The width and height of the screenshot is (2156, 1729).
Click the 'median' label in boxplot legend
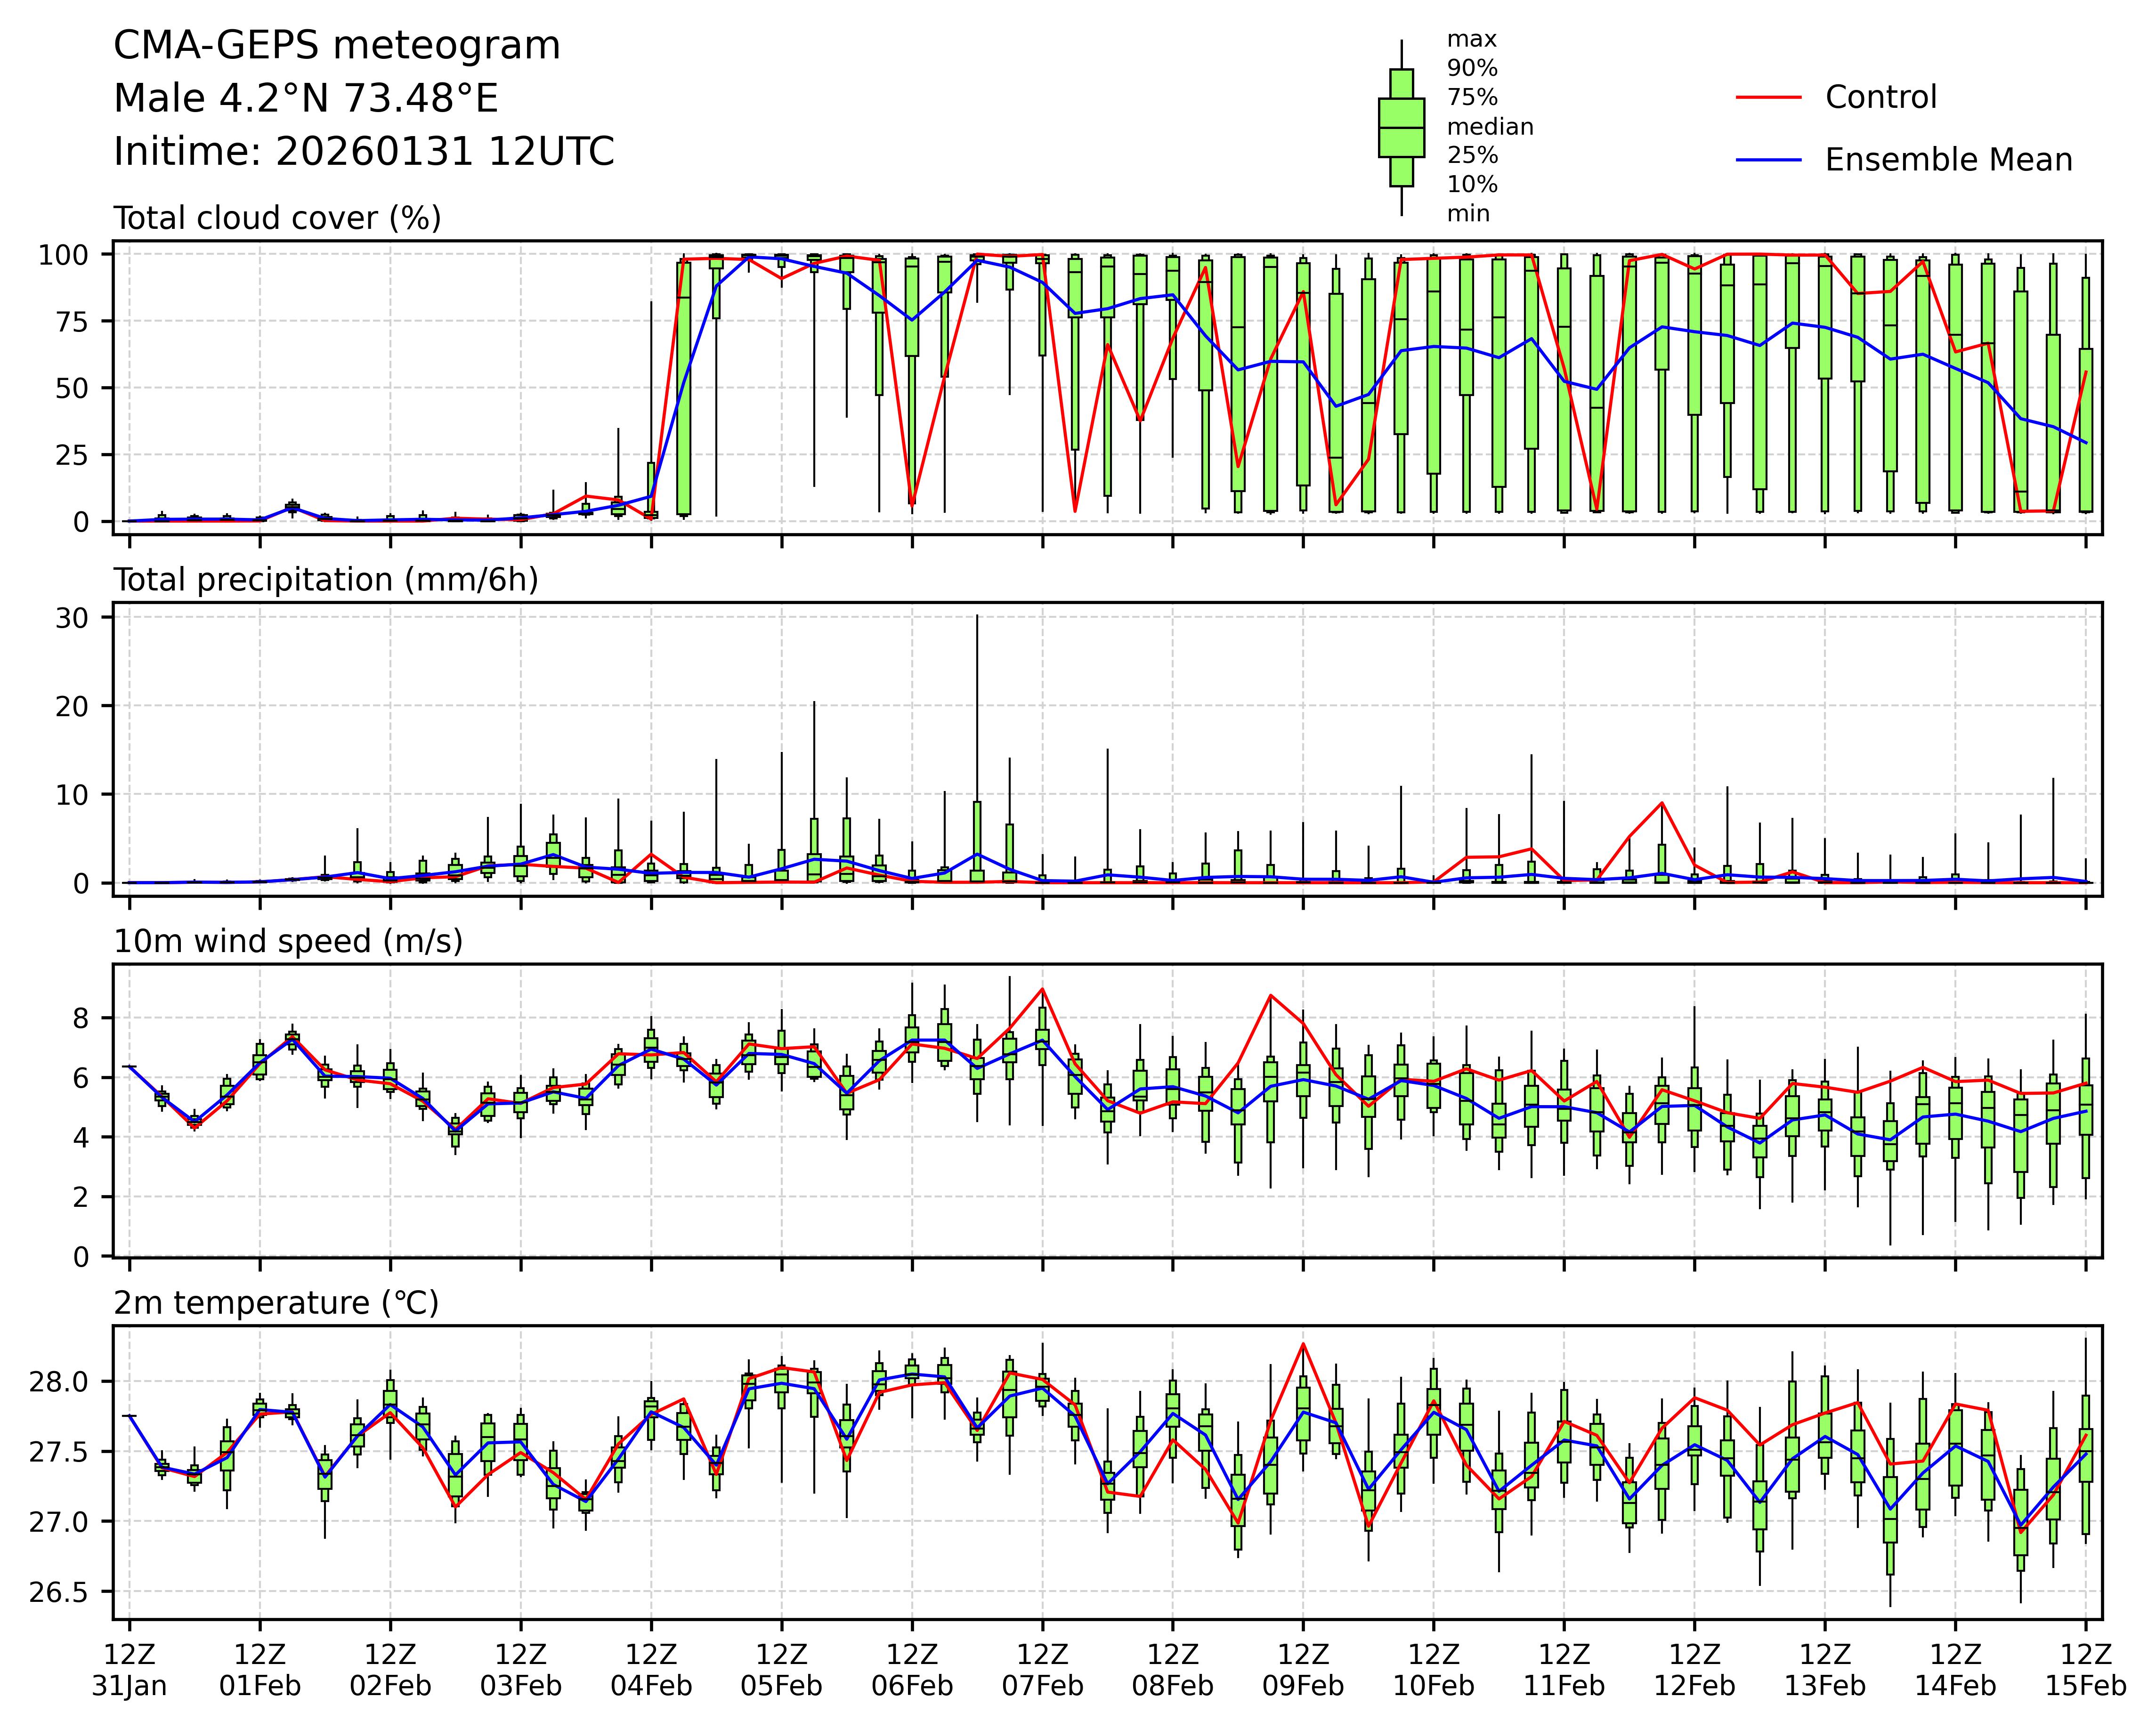click(1489, 127)
